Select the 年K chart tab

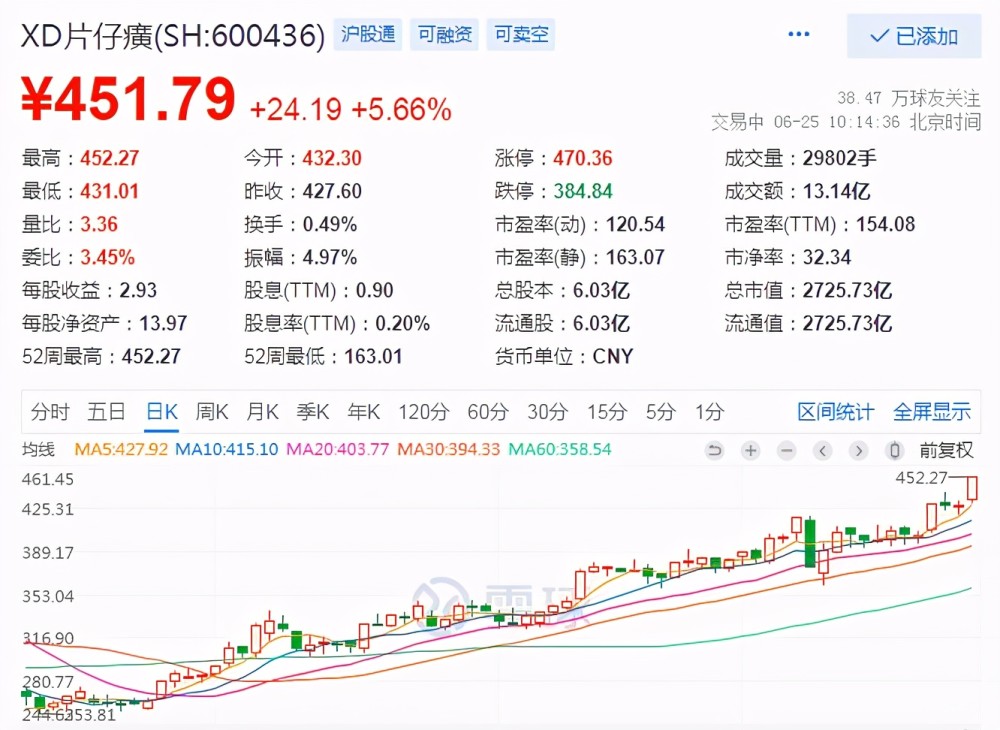(364, 412)
